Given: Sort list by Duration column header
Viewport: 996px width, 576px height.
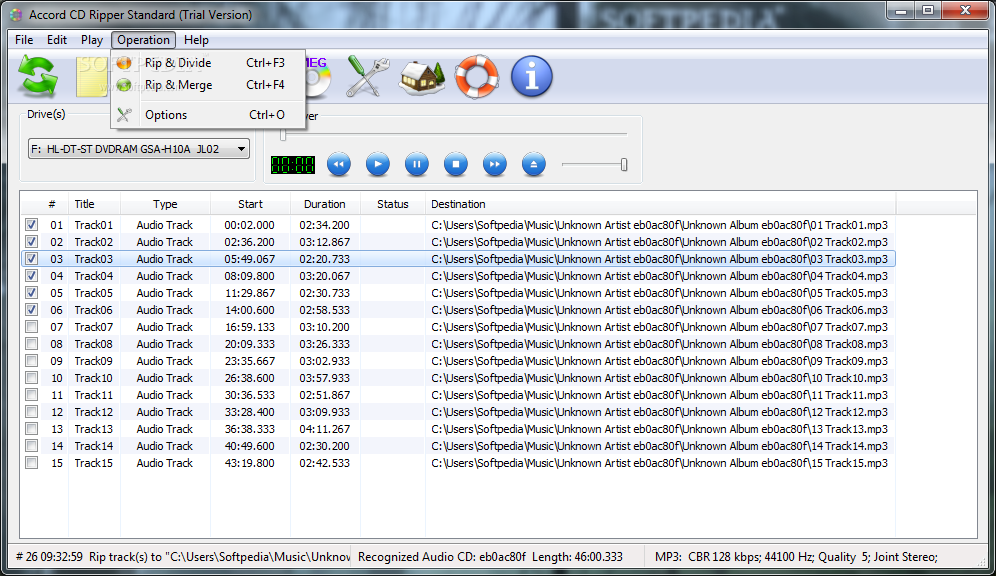Looking at the screenshot, I should tap(325, 204).
